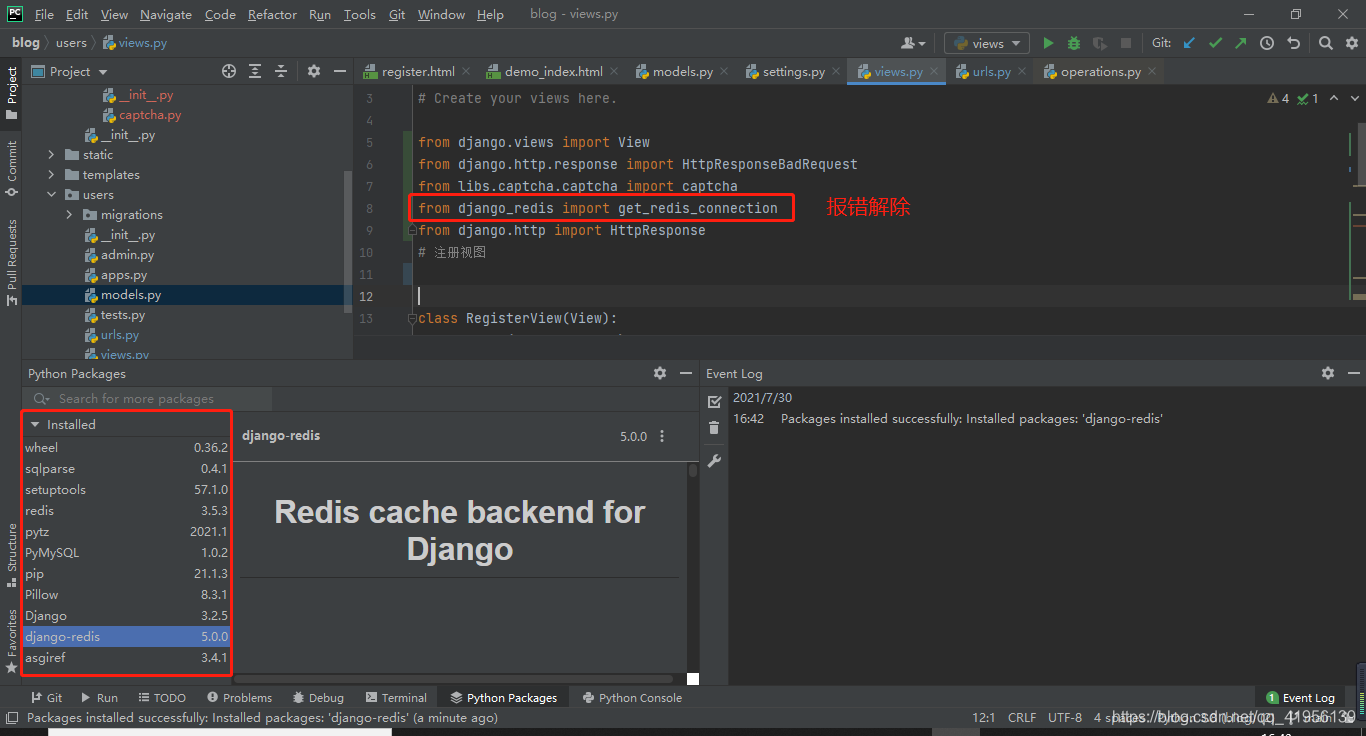Click the CRLF line separator in status bar

coord(1022,718)
